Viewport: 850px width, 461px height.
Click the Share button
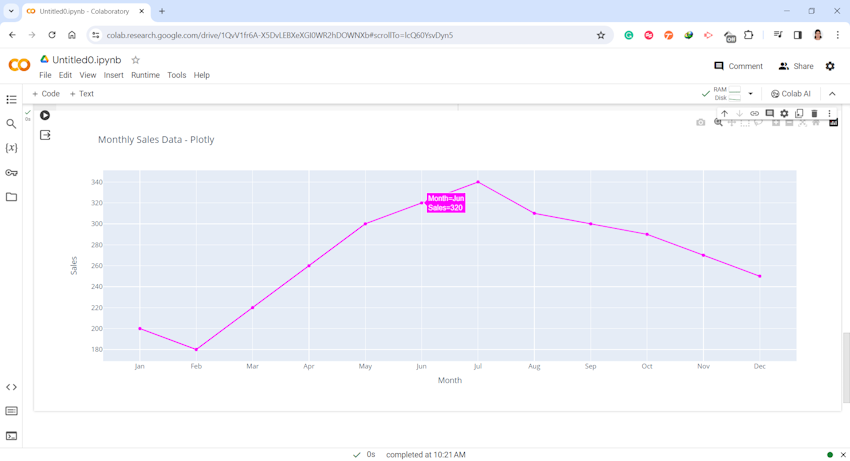click(x=796, y=66)
